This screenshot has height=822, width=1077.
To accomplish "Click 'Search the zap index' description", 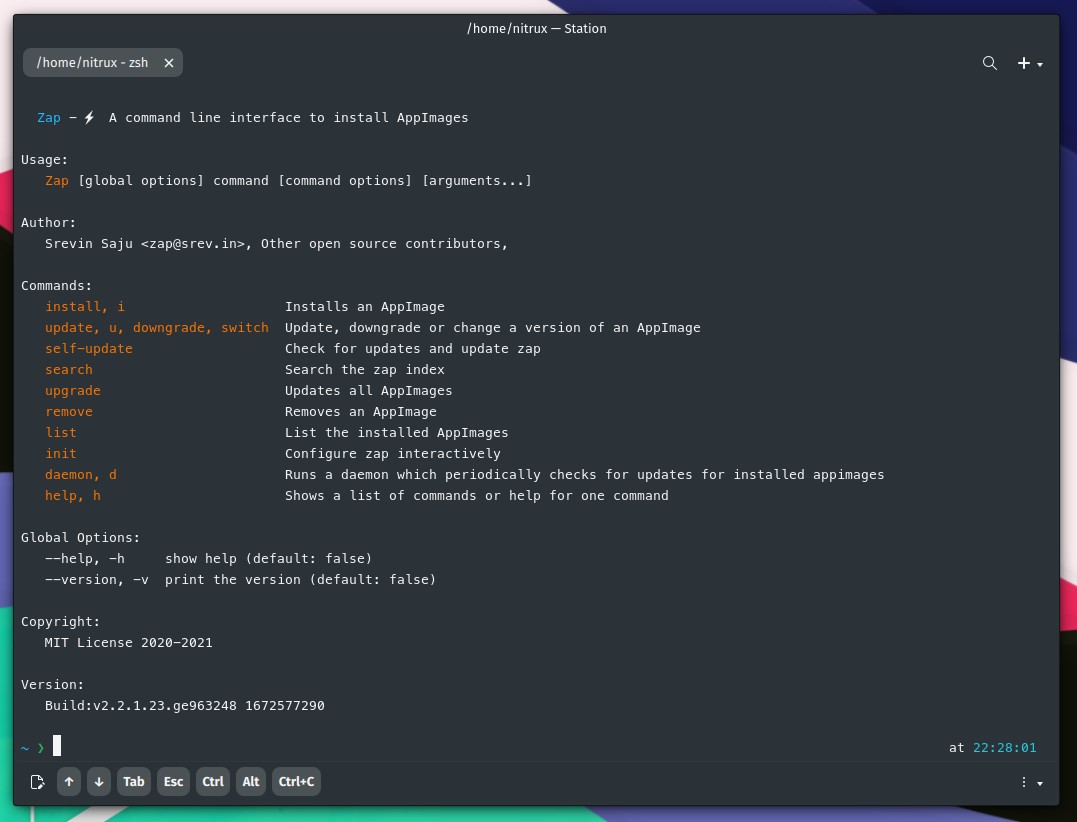I will point(365,369).
